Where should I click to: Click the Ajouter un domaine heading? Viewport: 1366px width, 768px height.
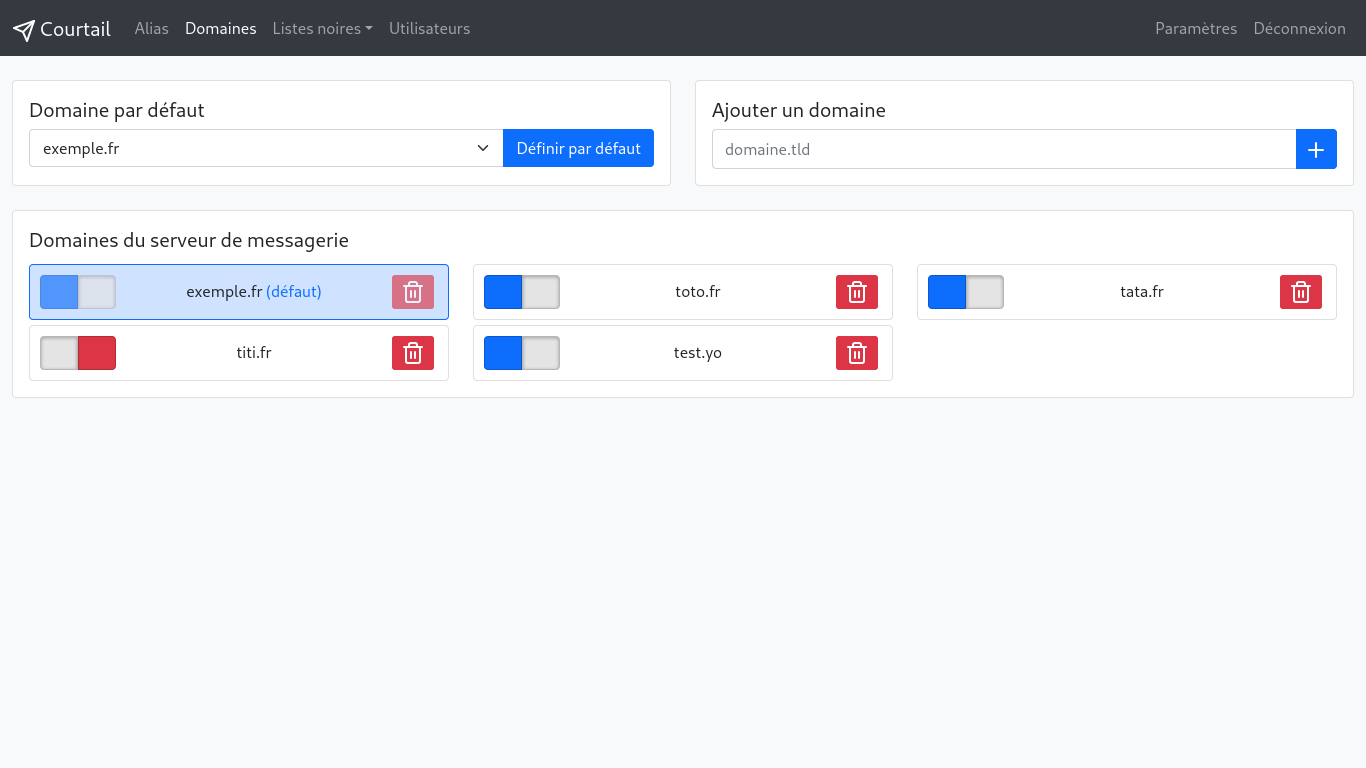pos(799,110)
